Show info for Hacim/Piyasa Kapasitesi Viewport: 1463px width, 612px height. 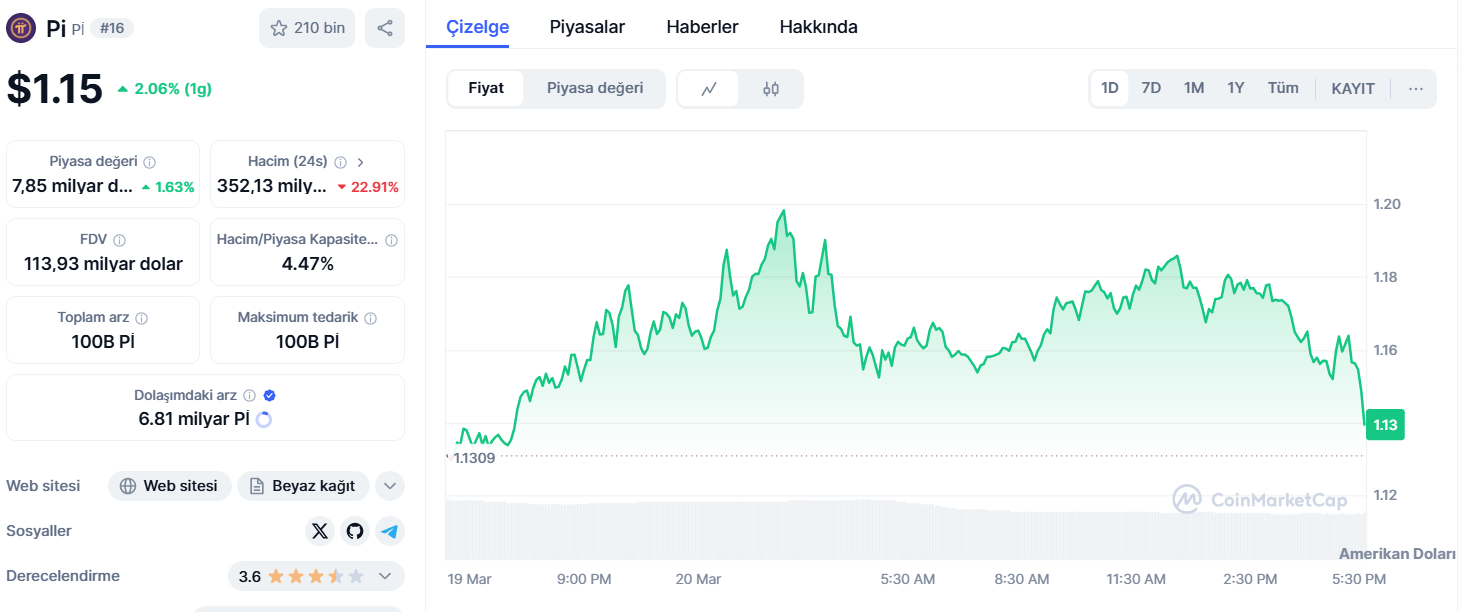click(x=391, y=240)
